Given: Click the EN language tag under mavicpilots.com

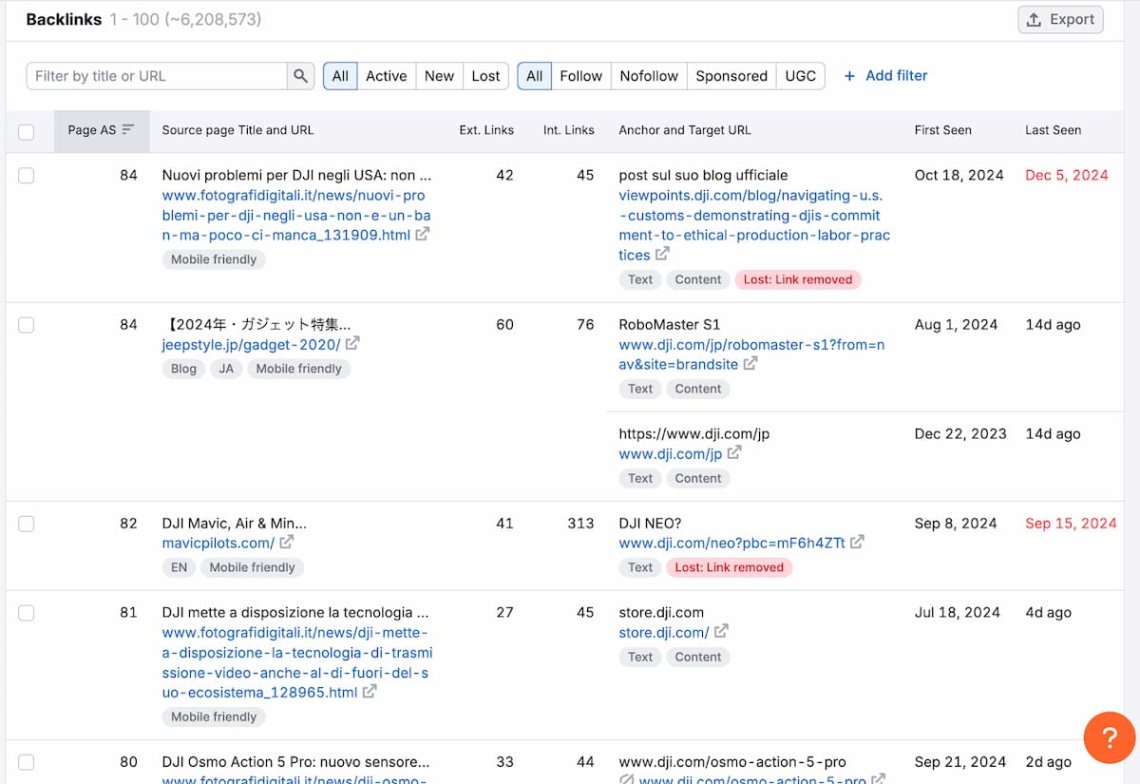Looking at the screenshot, I should (x=179, y=567).
